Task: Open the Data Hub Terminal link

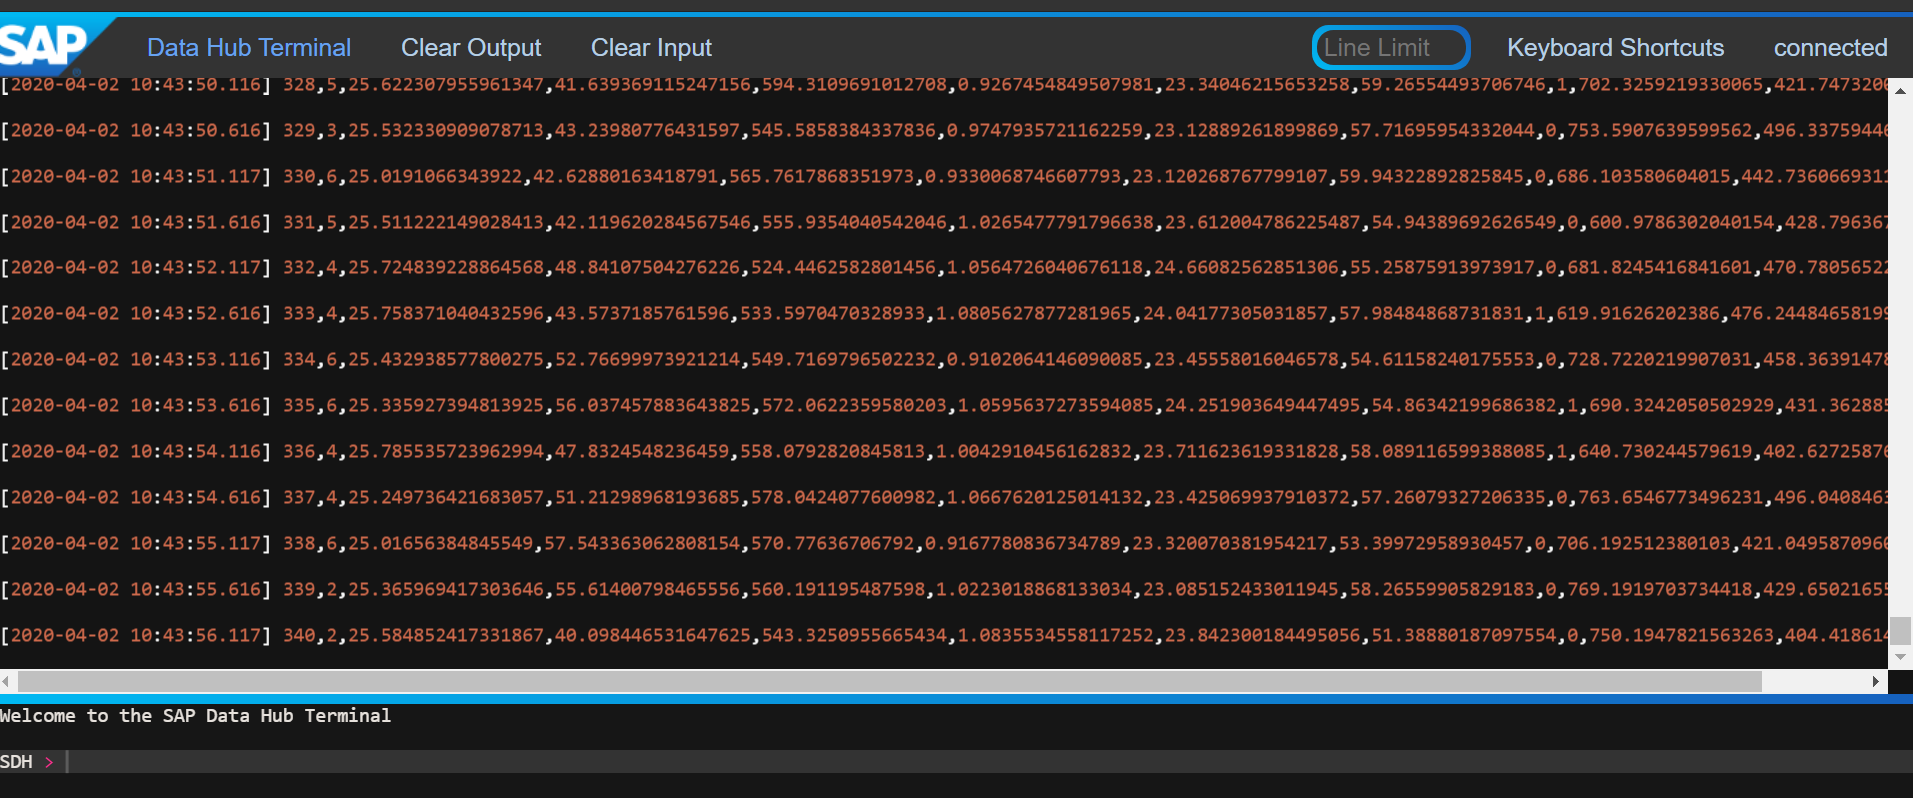Action: click(x=248, y=48)
